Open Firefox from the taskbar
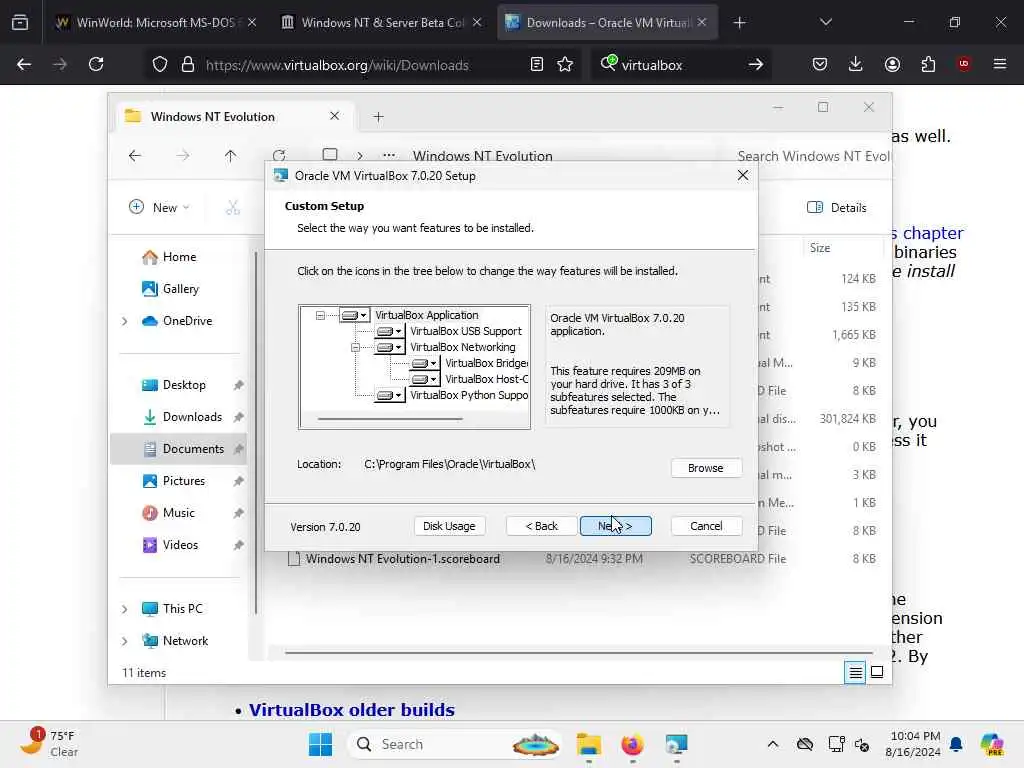 click(x=632, y=744)
